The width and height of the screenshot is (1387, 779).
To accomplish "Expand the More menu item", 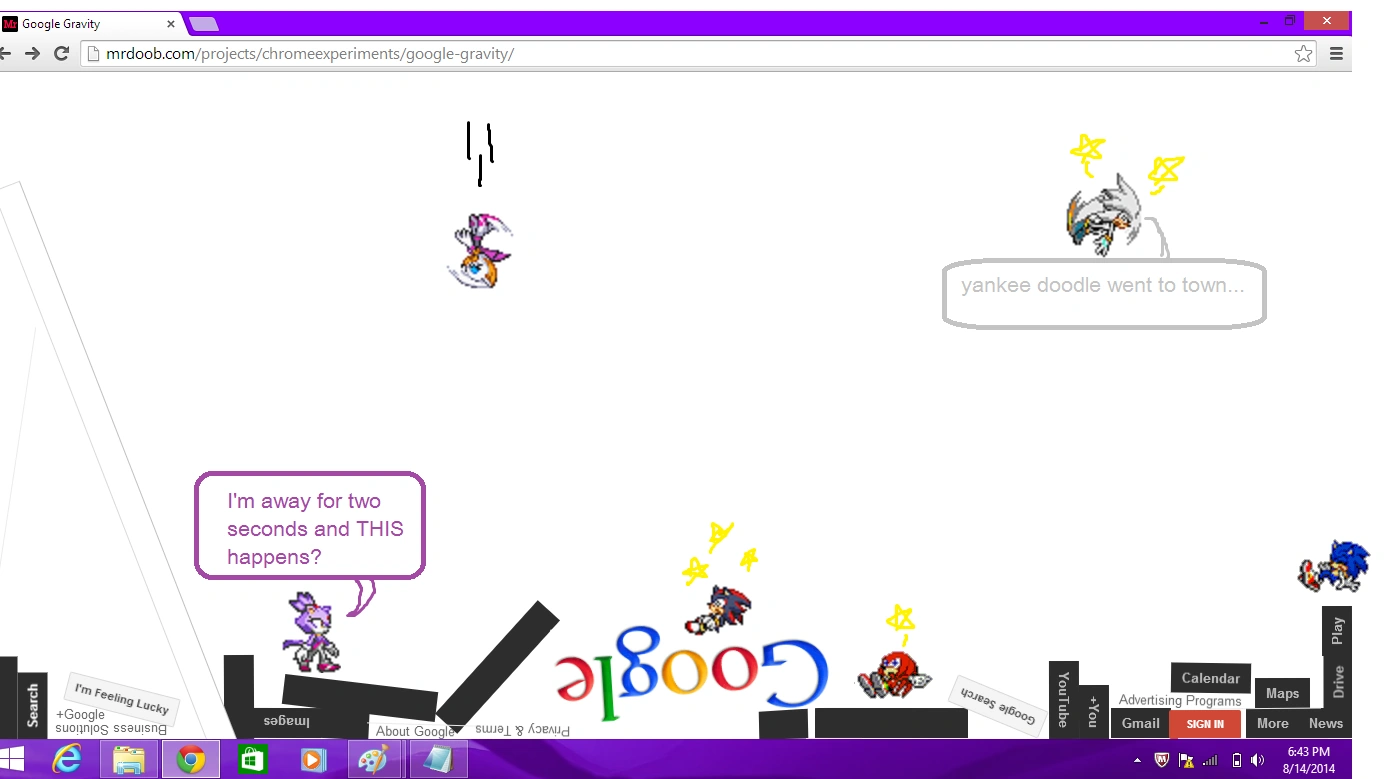I will point(1272,724).
